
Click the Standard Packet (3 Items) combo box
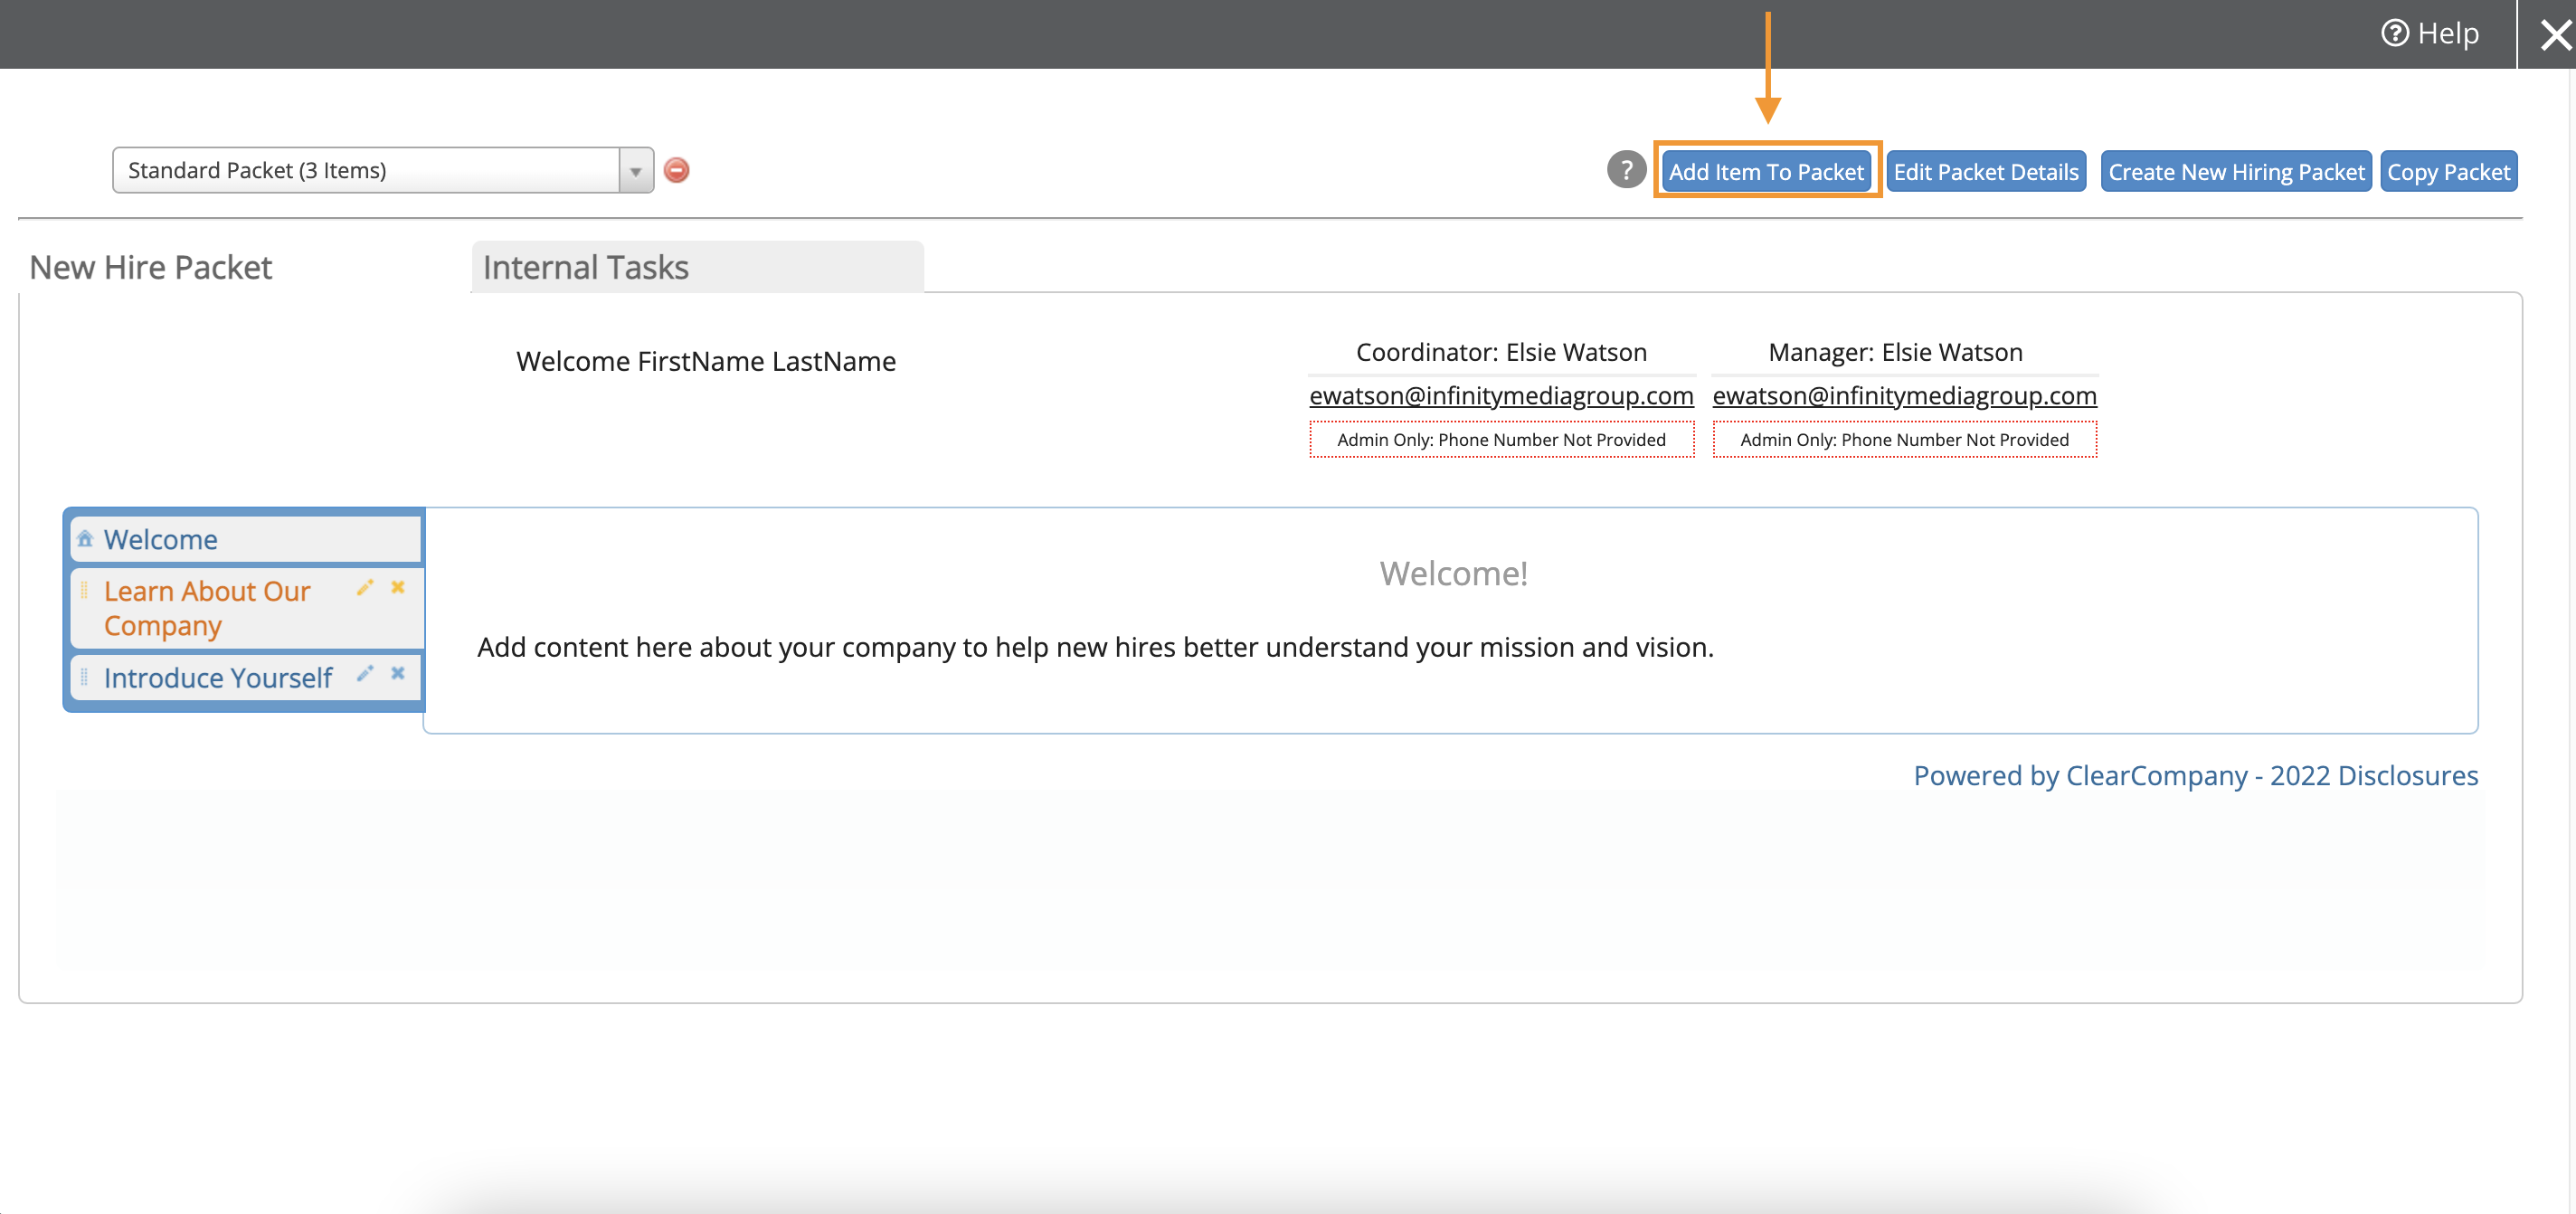click(366, 171)
